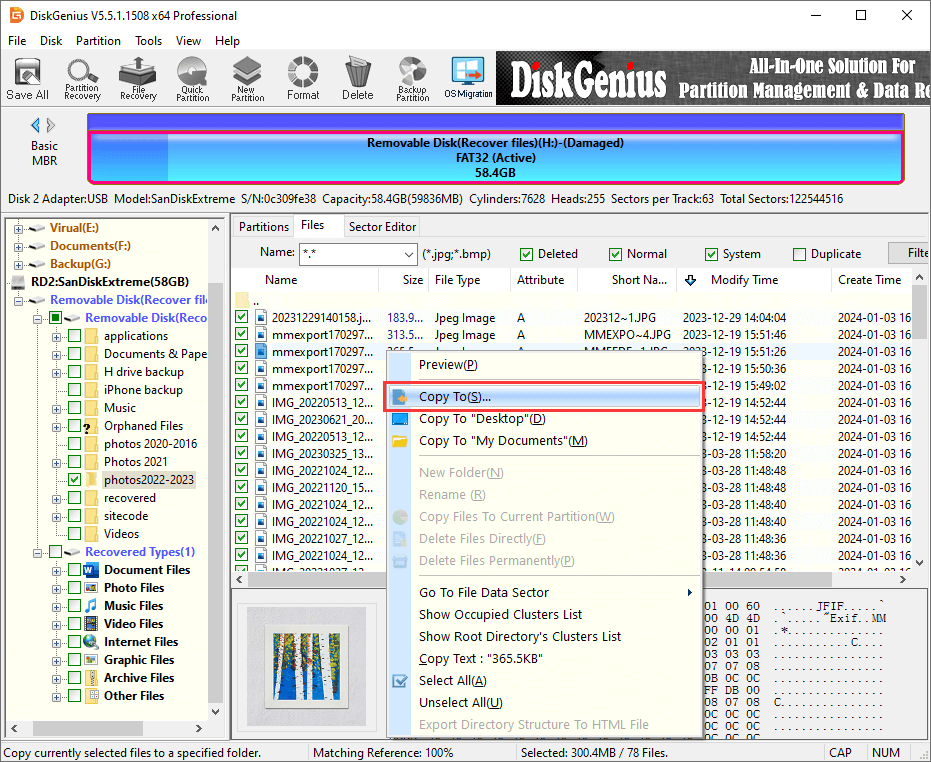The image size is (931, 762).
Task: Click Quick Partition toolbar icon
Action: pyautogui.click(x=192, y=78)
